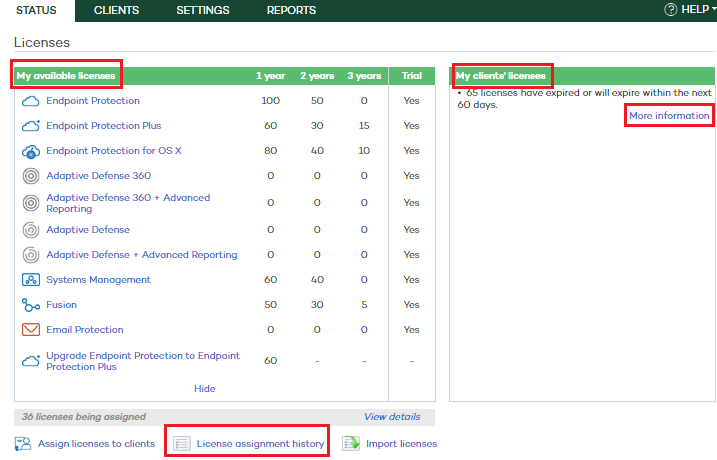Click Assign licenses to clients link
Image resolution: width=717 pixels, height=460 pixels.
coord(96,444)
